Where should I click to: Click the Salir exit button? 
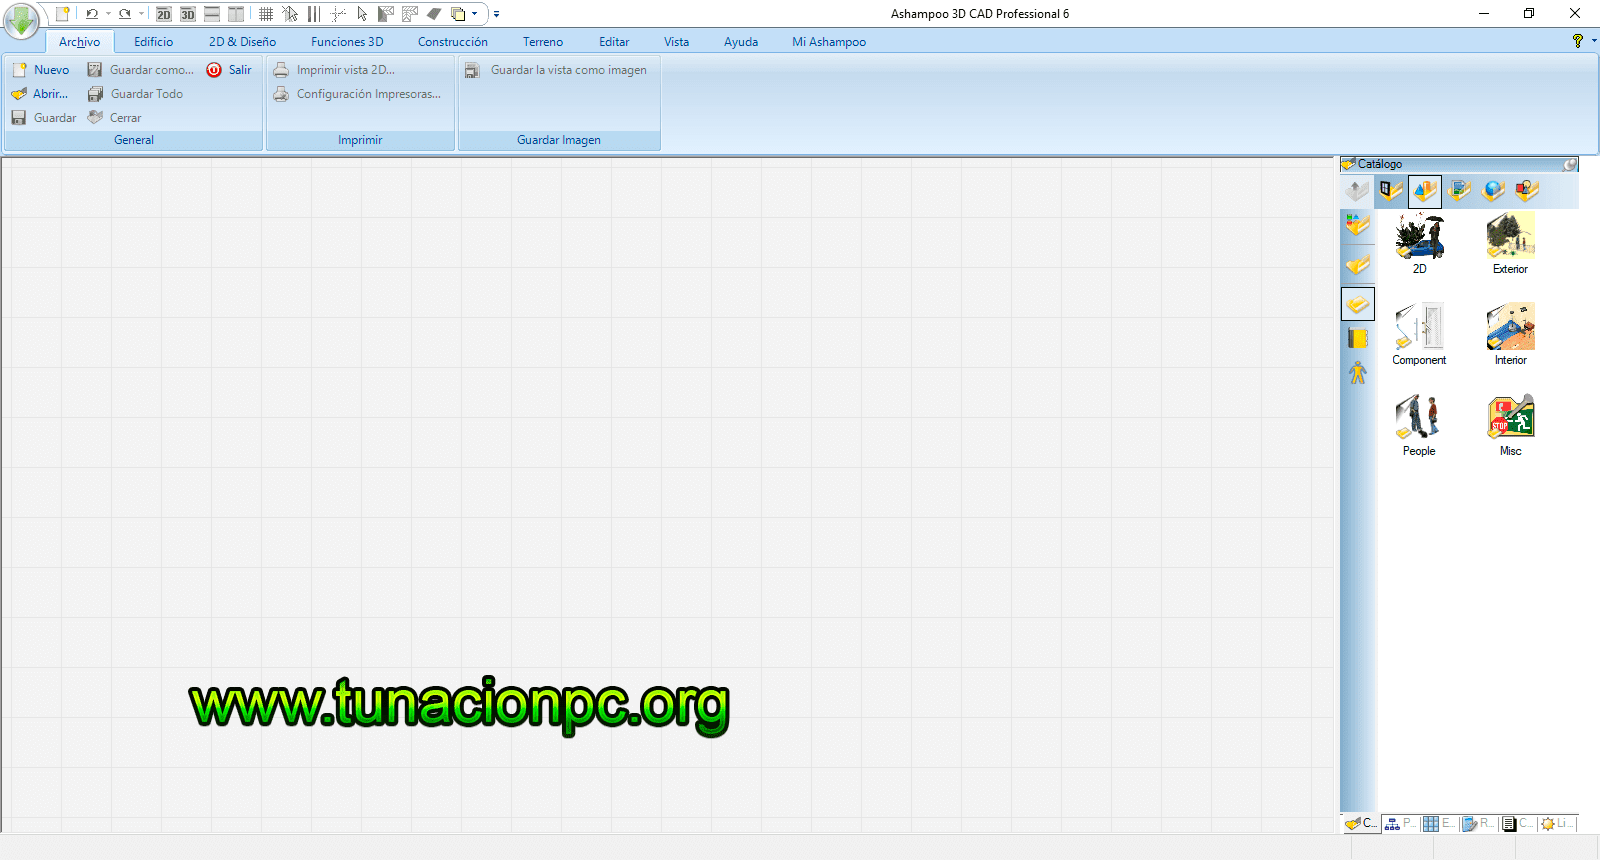[229, 70]
